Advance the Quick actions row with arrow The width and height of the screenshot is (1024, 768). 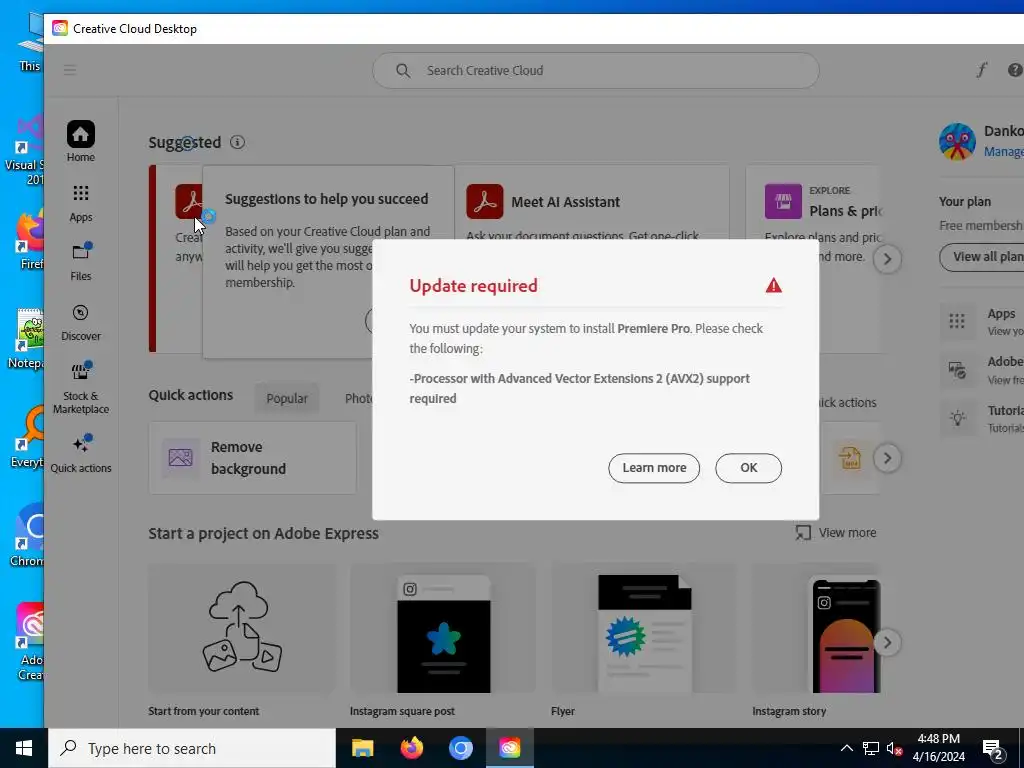coord(887,458)
